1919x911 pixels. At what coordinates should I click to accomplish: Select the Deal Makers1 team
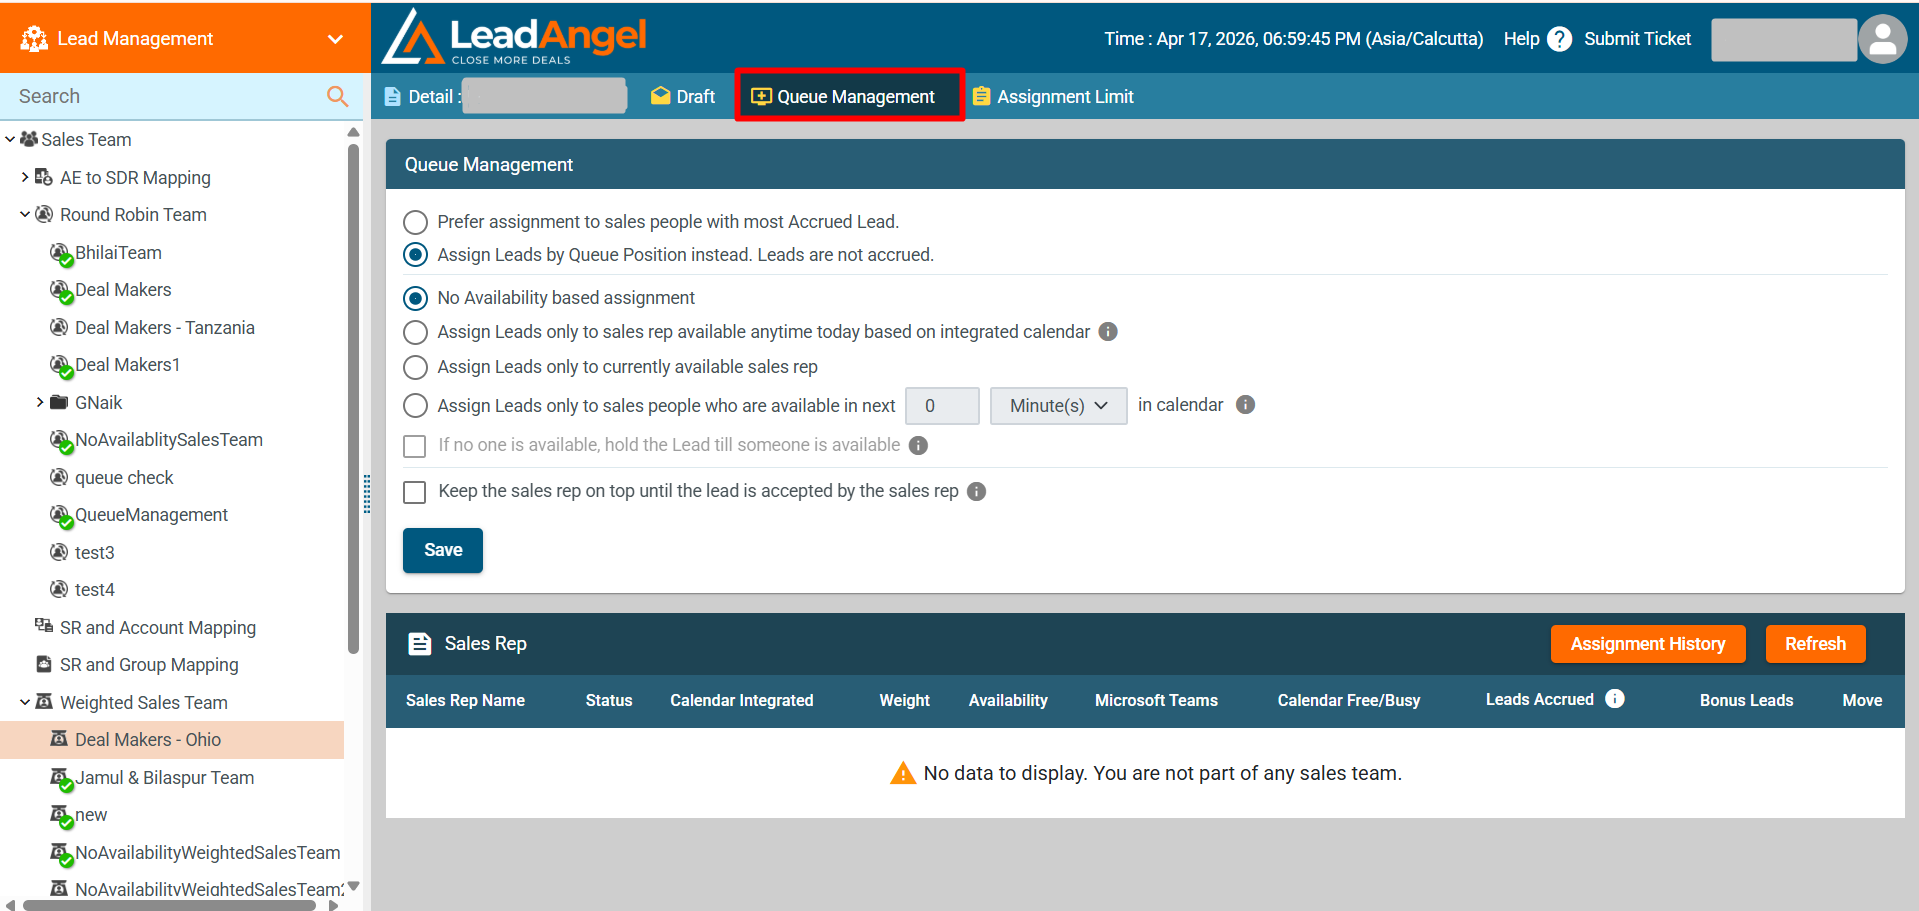128,365
